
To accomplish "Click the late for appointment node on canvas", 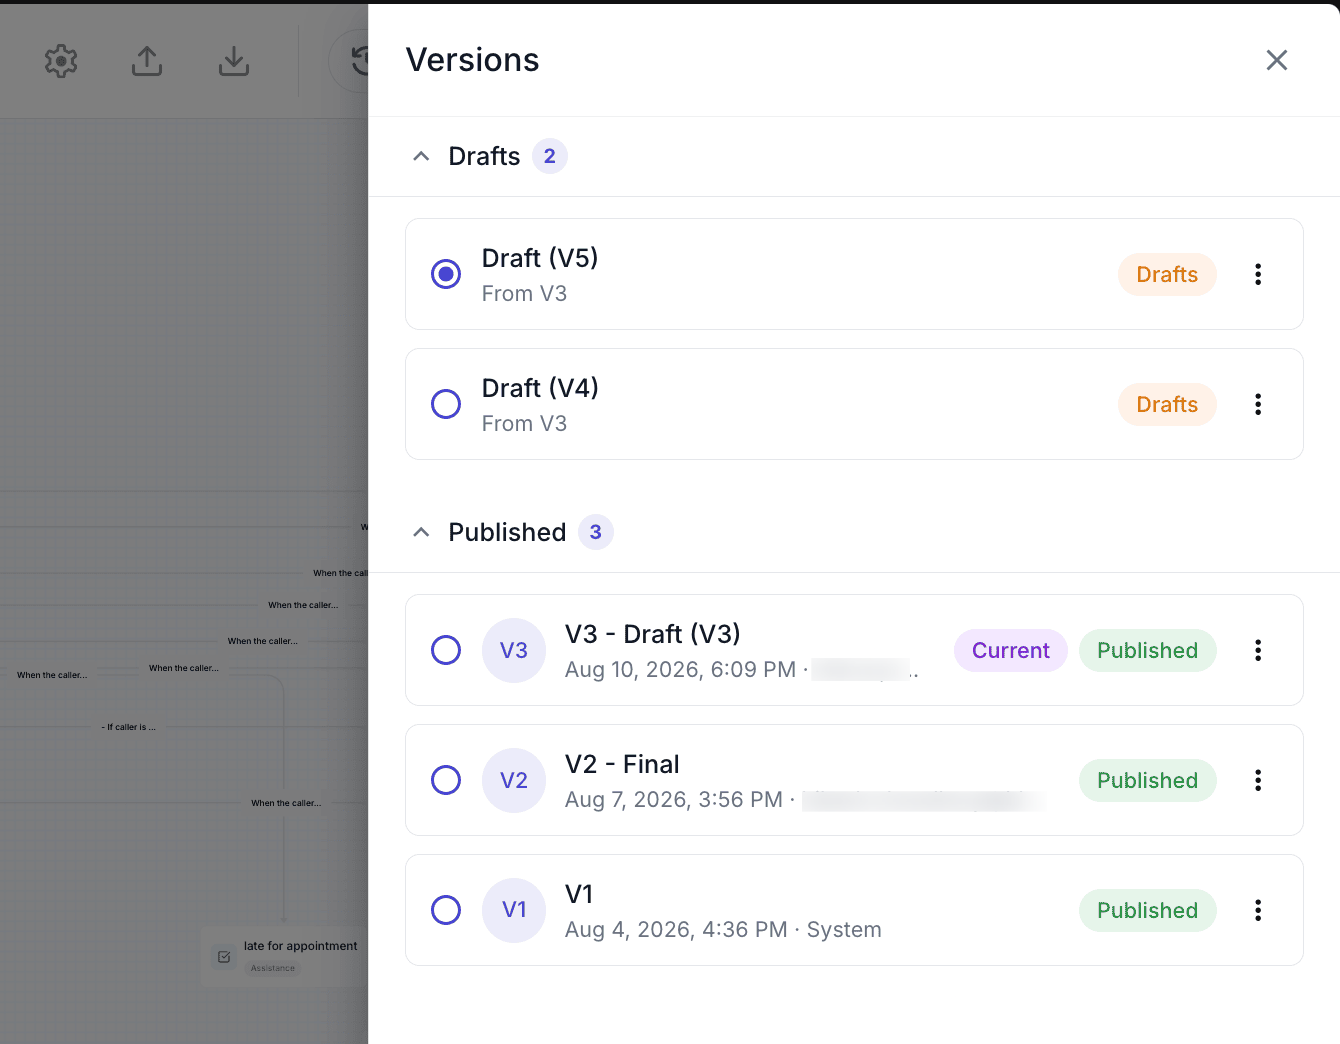I will [285, 957].
